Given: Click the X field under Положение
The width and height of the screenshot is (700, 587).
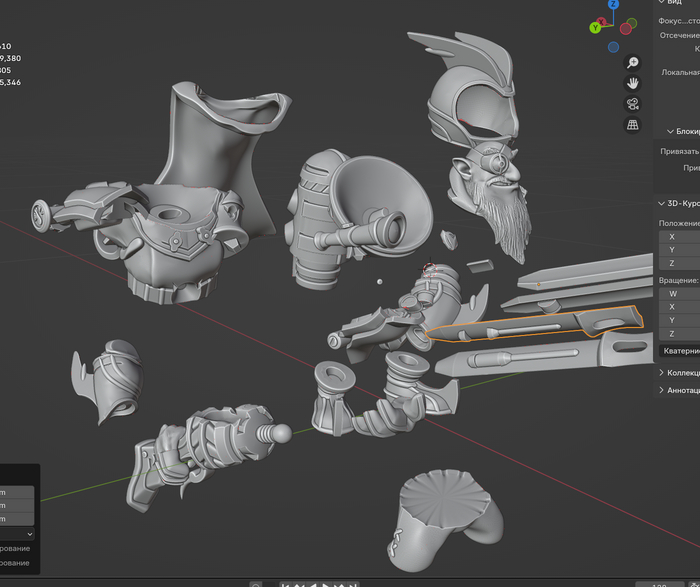Looking at the screenshot, I should pyautogui.click(x=680, y=237).
